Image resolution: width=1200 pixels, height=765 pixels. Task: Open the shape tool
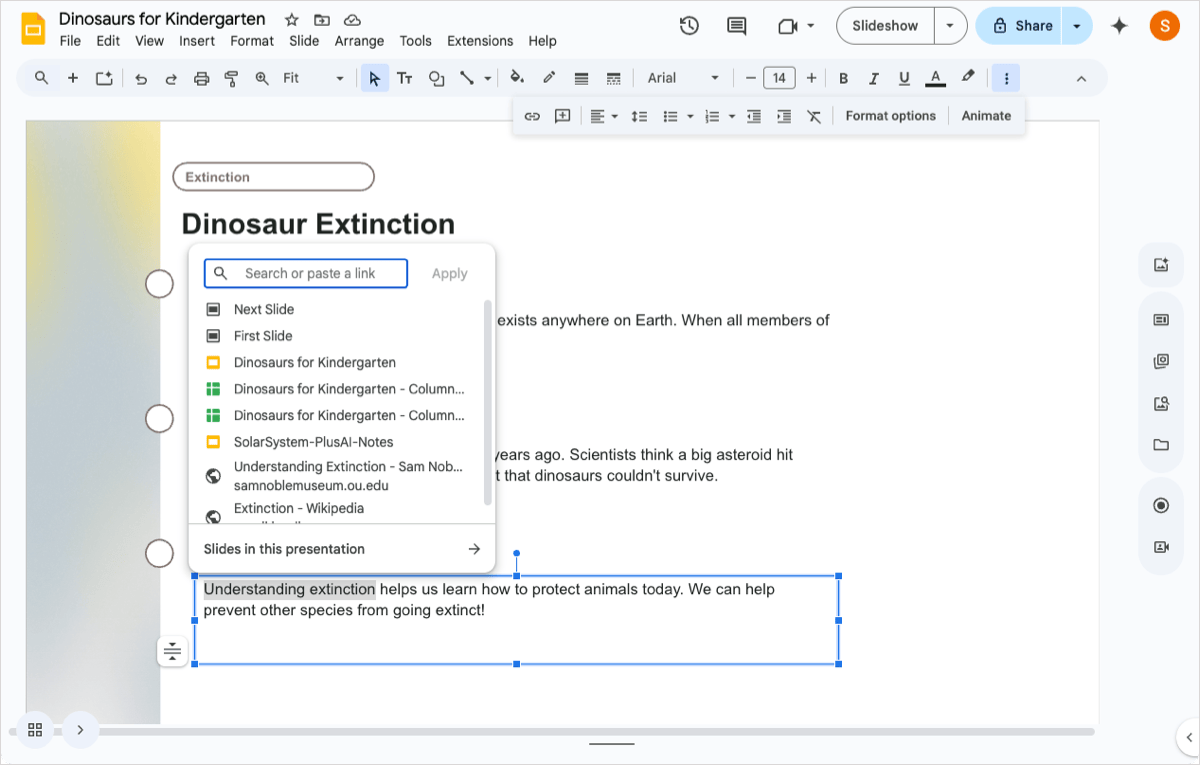click(x=436, y=78)
